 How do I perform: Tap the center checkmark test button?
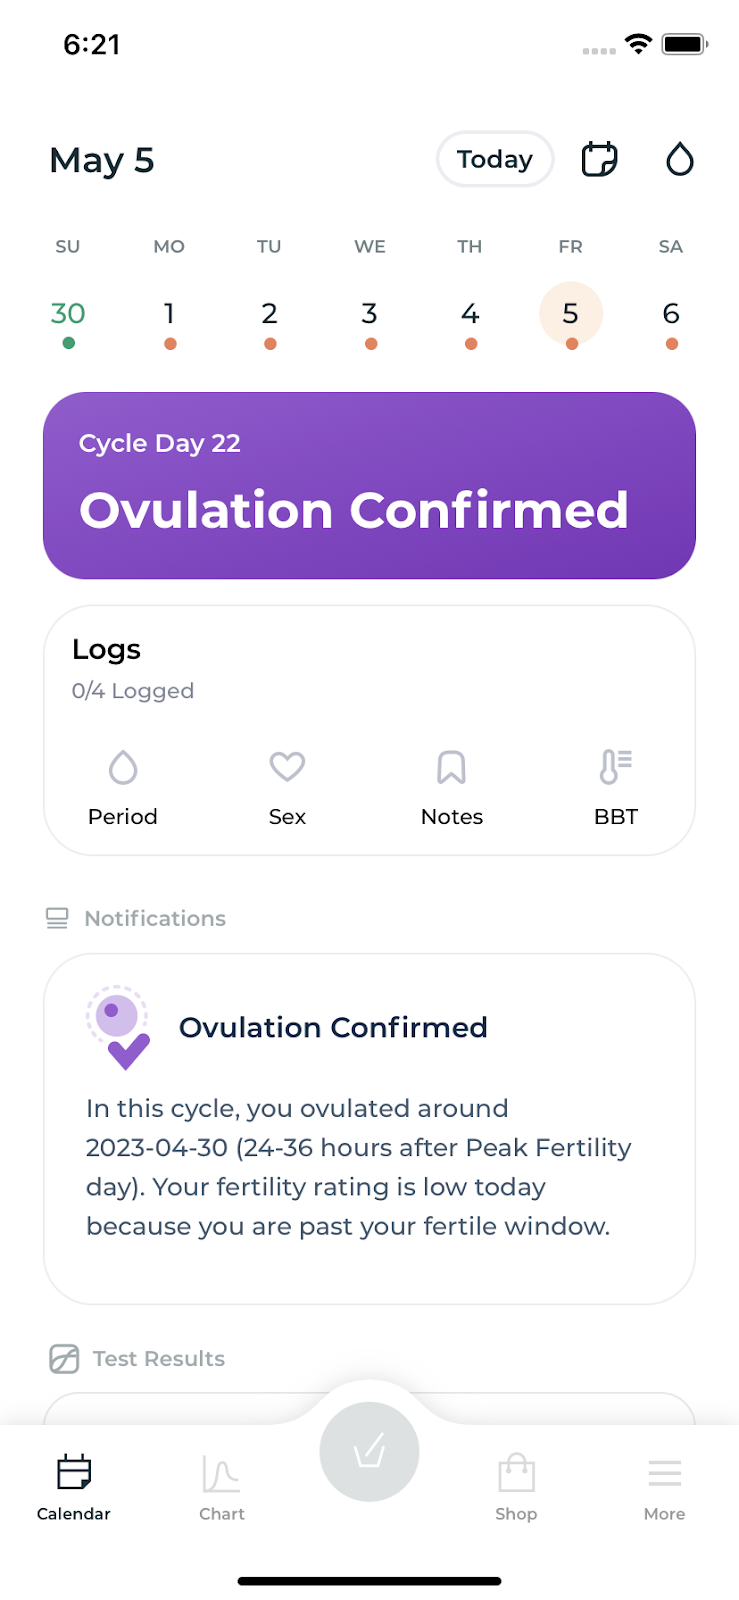(x=369, y=1452)
